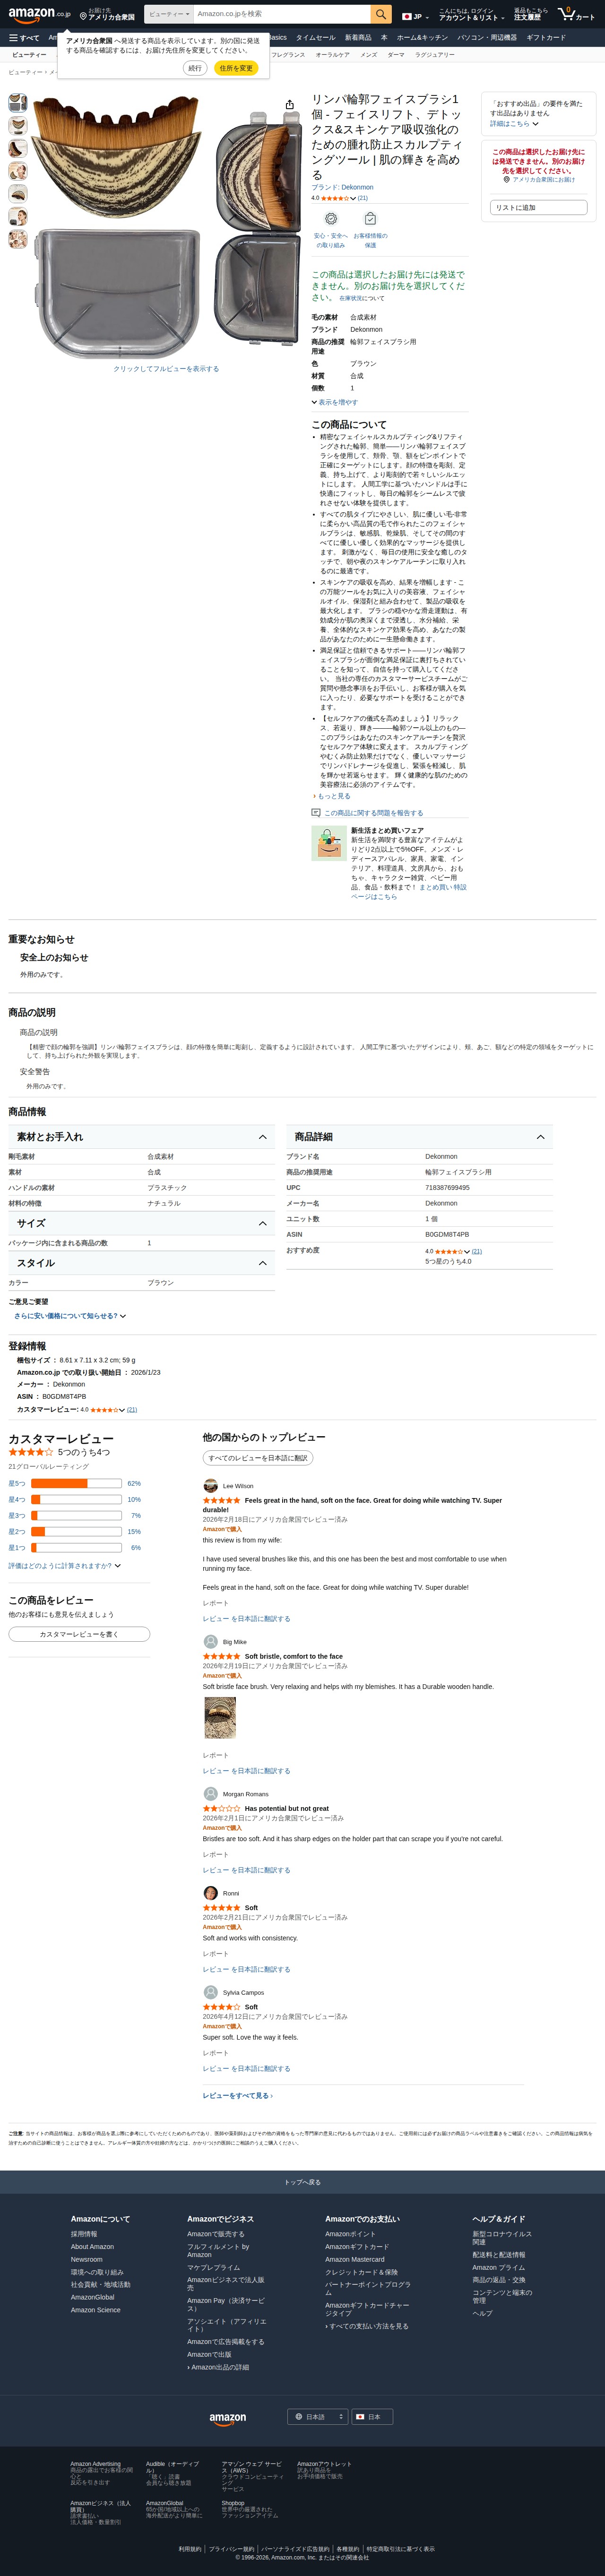Click Big Mike's reviewer avatar

210,1642
